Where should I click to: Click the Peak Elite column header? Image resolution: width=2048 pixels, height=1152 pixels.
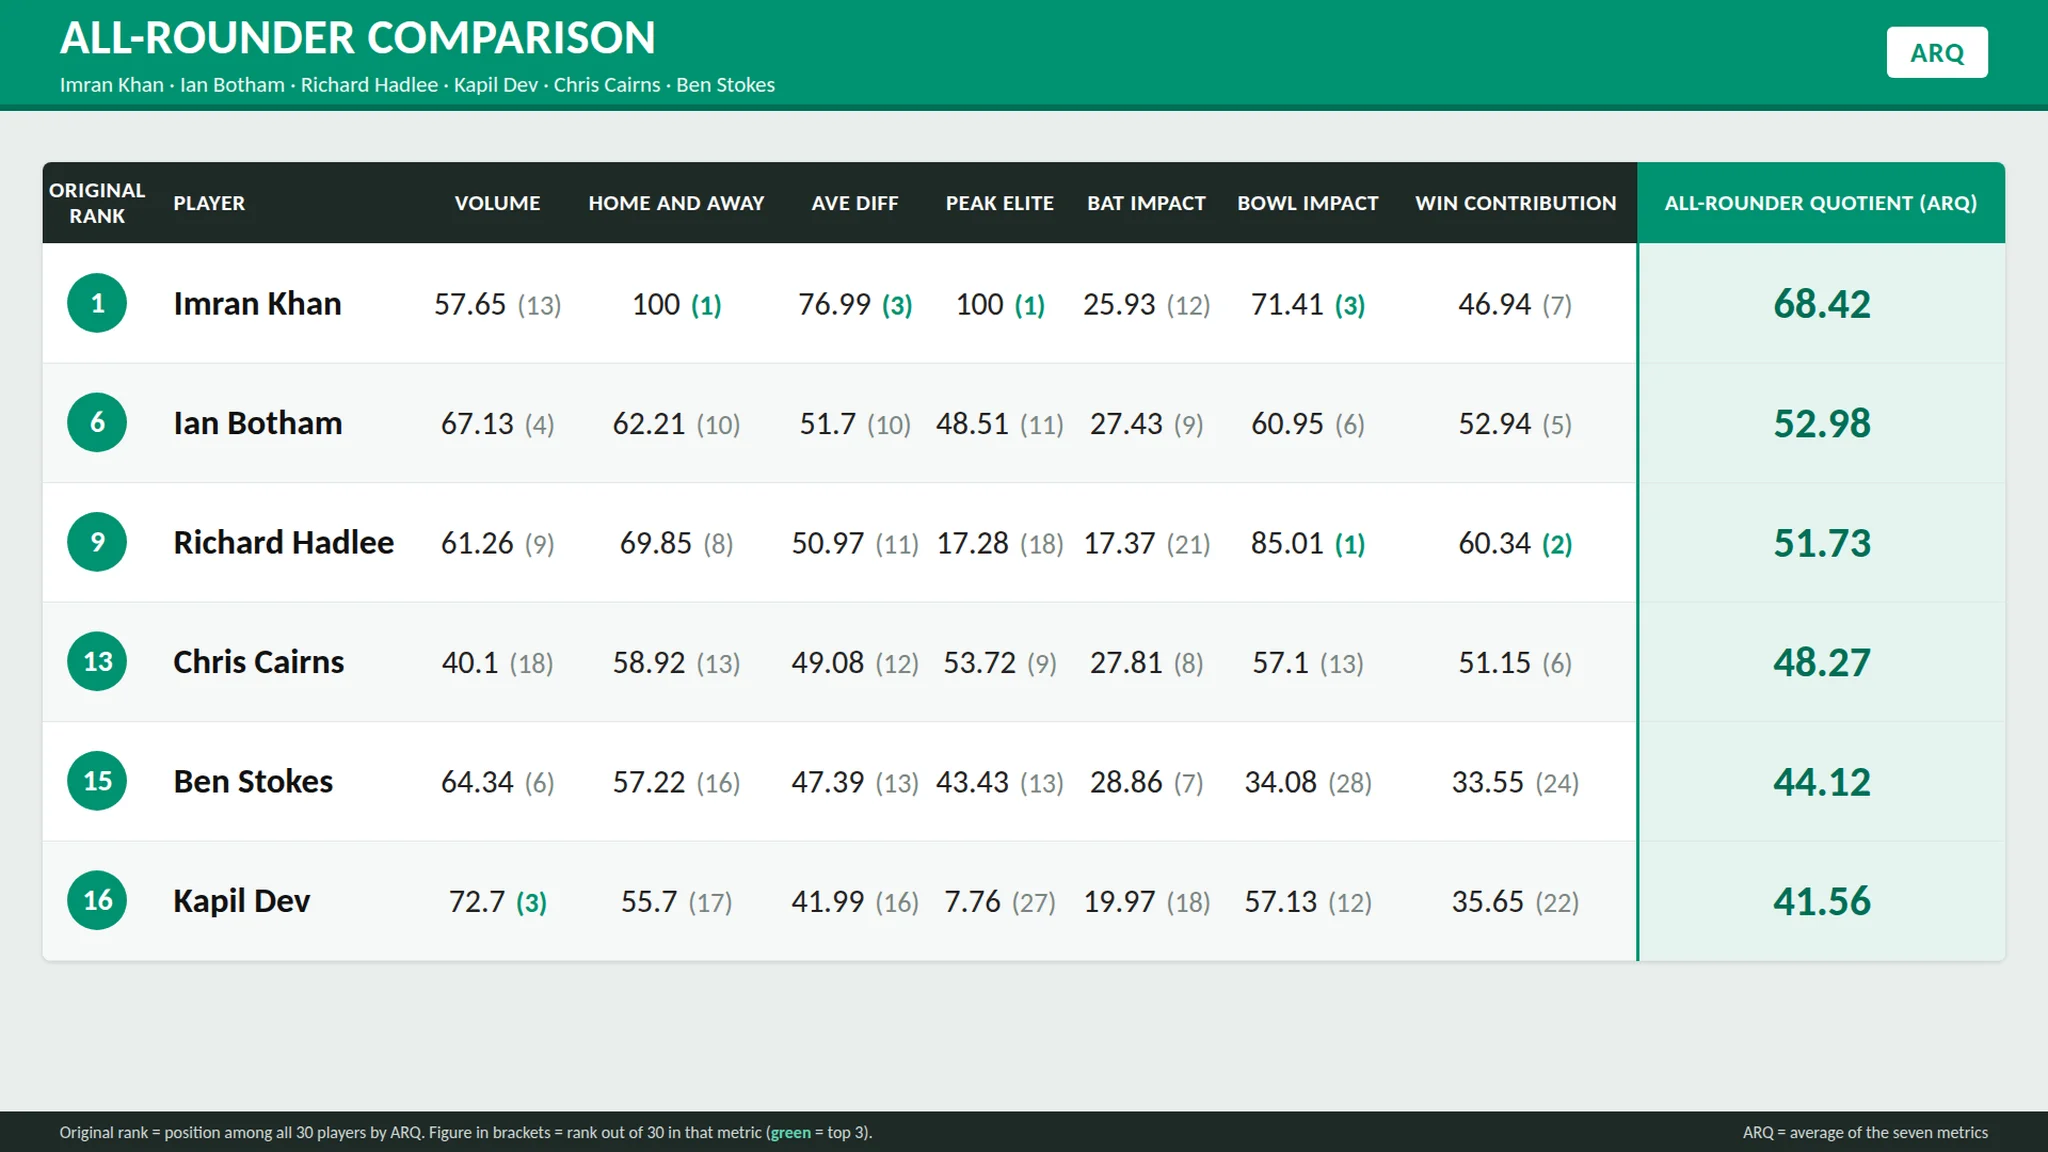coord(1000,203)
